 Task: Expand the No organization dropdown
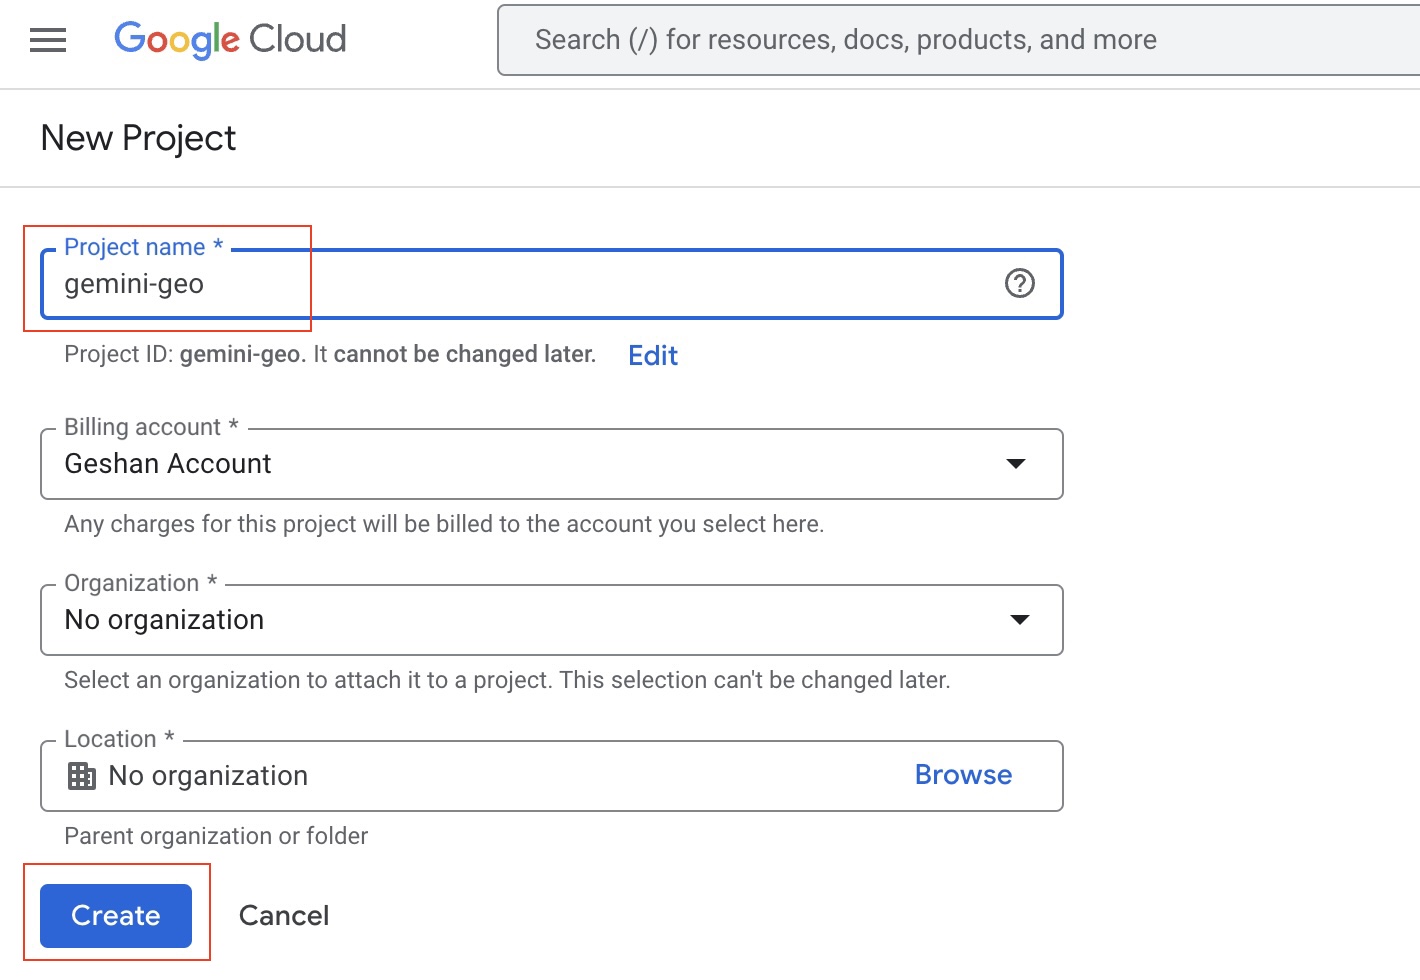coord(550,620)
